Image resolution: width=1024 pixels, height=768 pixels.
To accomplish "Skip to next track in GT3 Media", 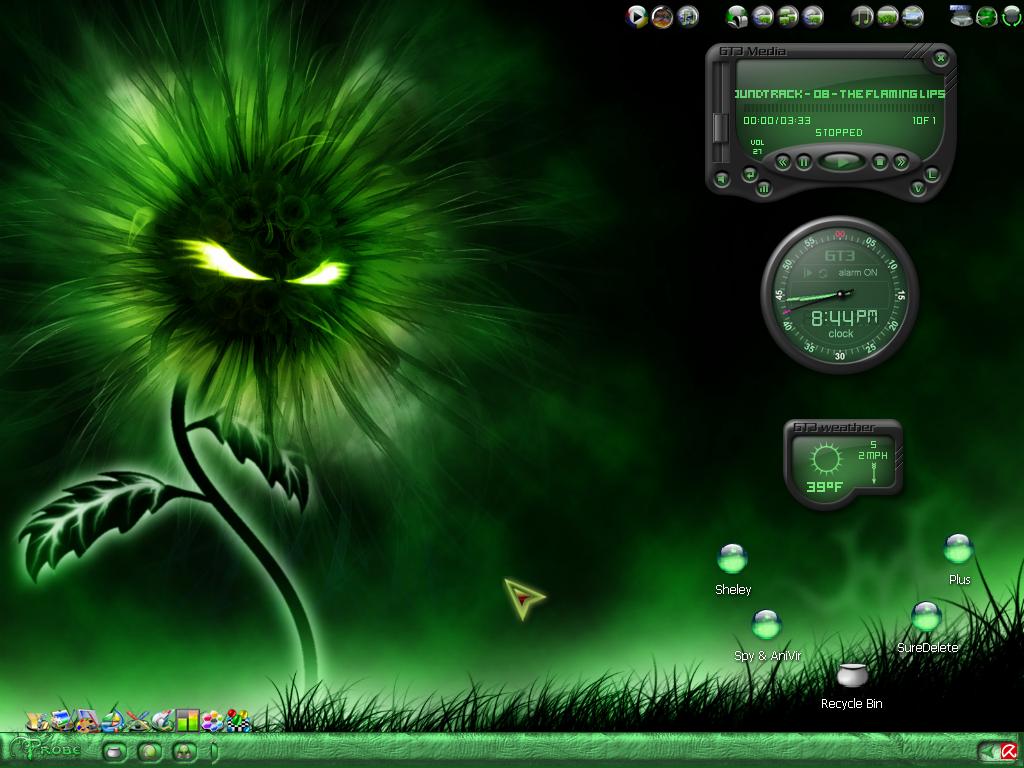I will [901, 161].
